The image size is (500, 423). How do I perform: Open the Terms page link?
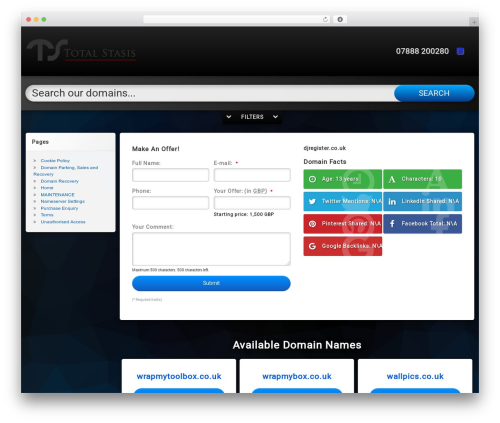(x=47, y=215)
